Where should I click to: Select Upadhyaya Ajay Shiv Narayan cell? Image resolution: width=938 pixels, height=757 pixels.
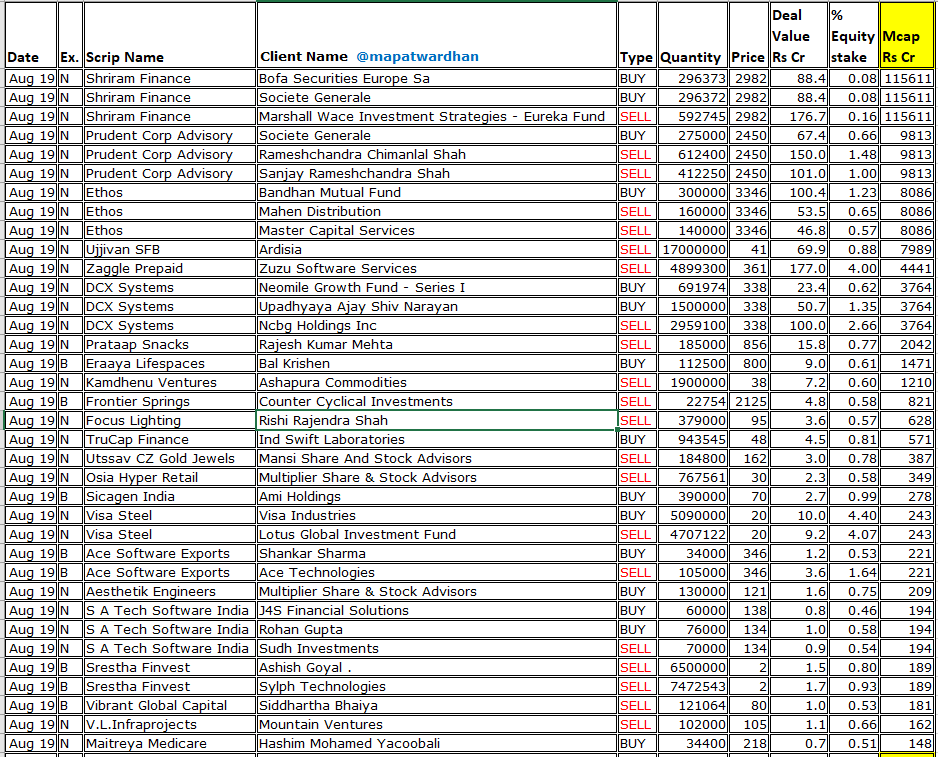pyautogui.click(x=437, y=306)
